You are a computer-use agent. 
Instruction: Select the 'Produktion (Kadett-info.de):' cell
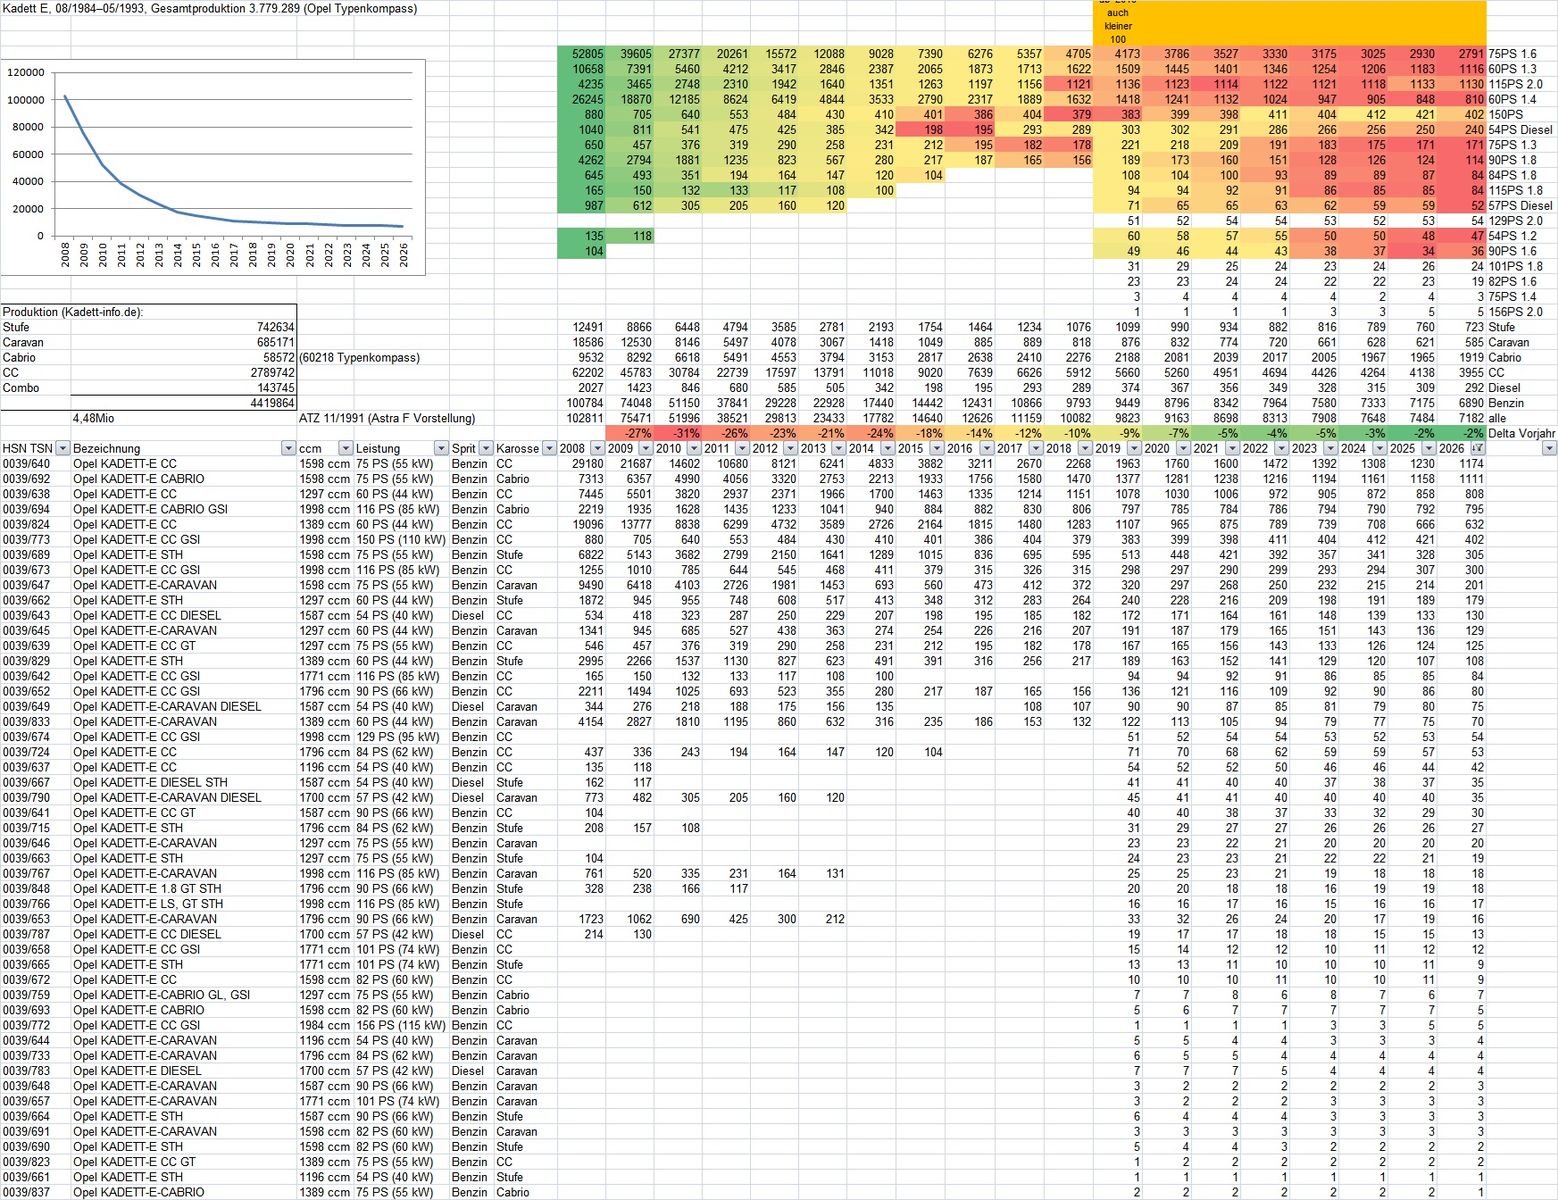[x=73, y=312]
